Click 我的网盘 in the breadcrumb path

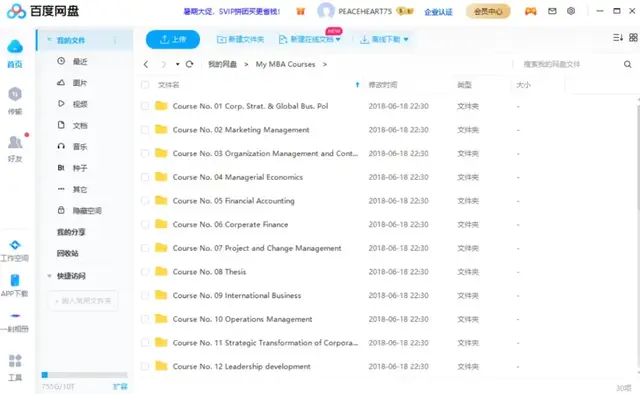[222, 64]
